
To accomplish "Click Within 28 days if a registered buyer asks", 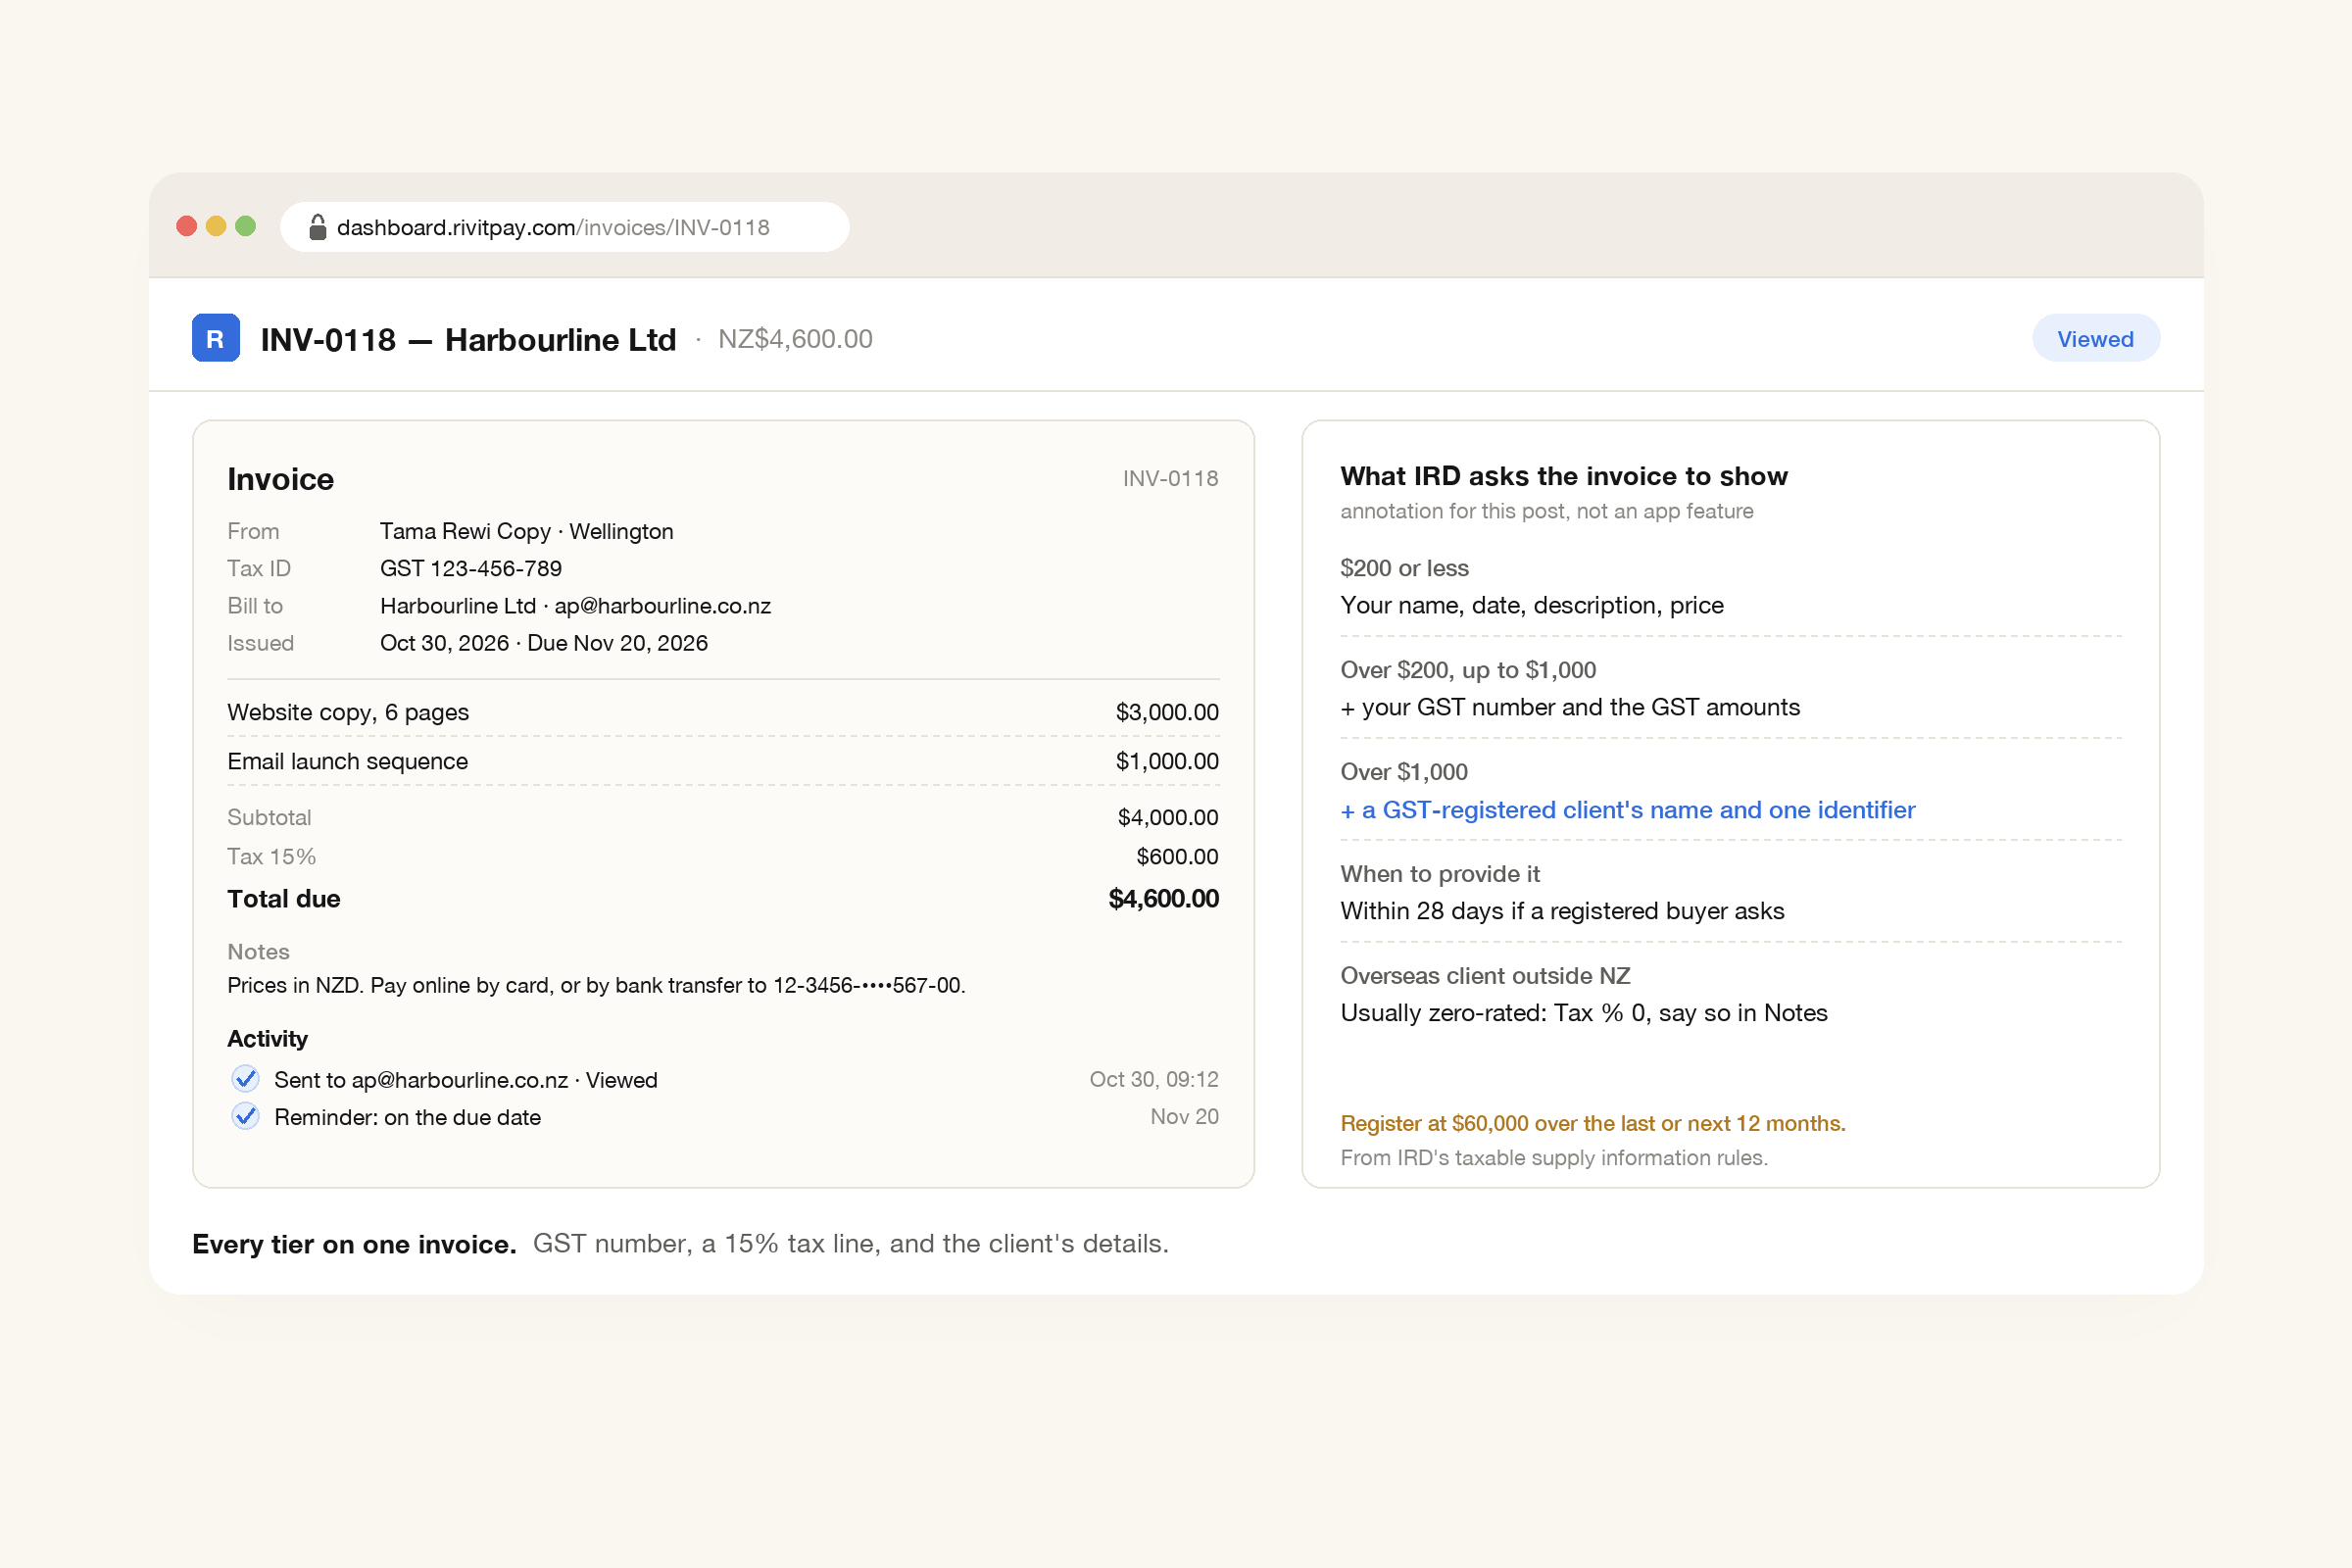I will 1562,911.
